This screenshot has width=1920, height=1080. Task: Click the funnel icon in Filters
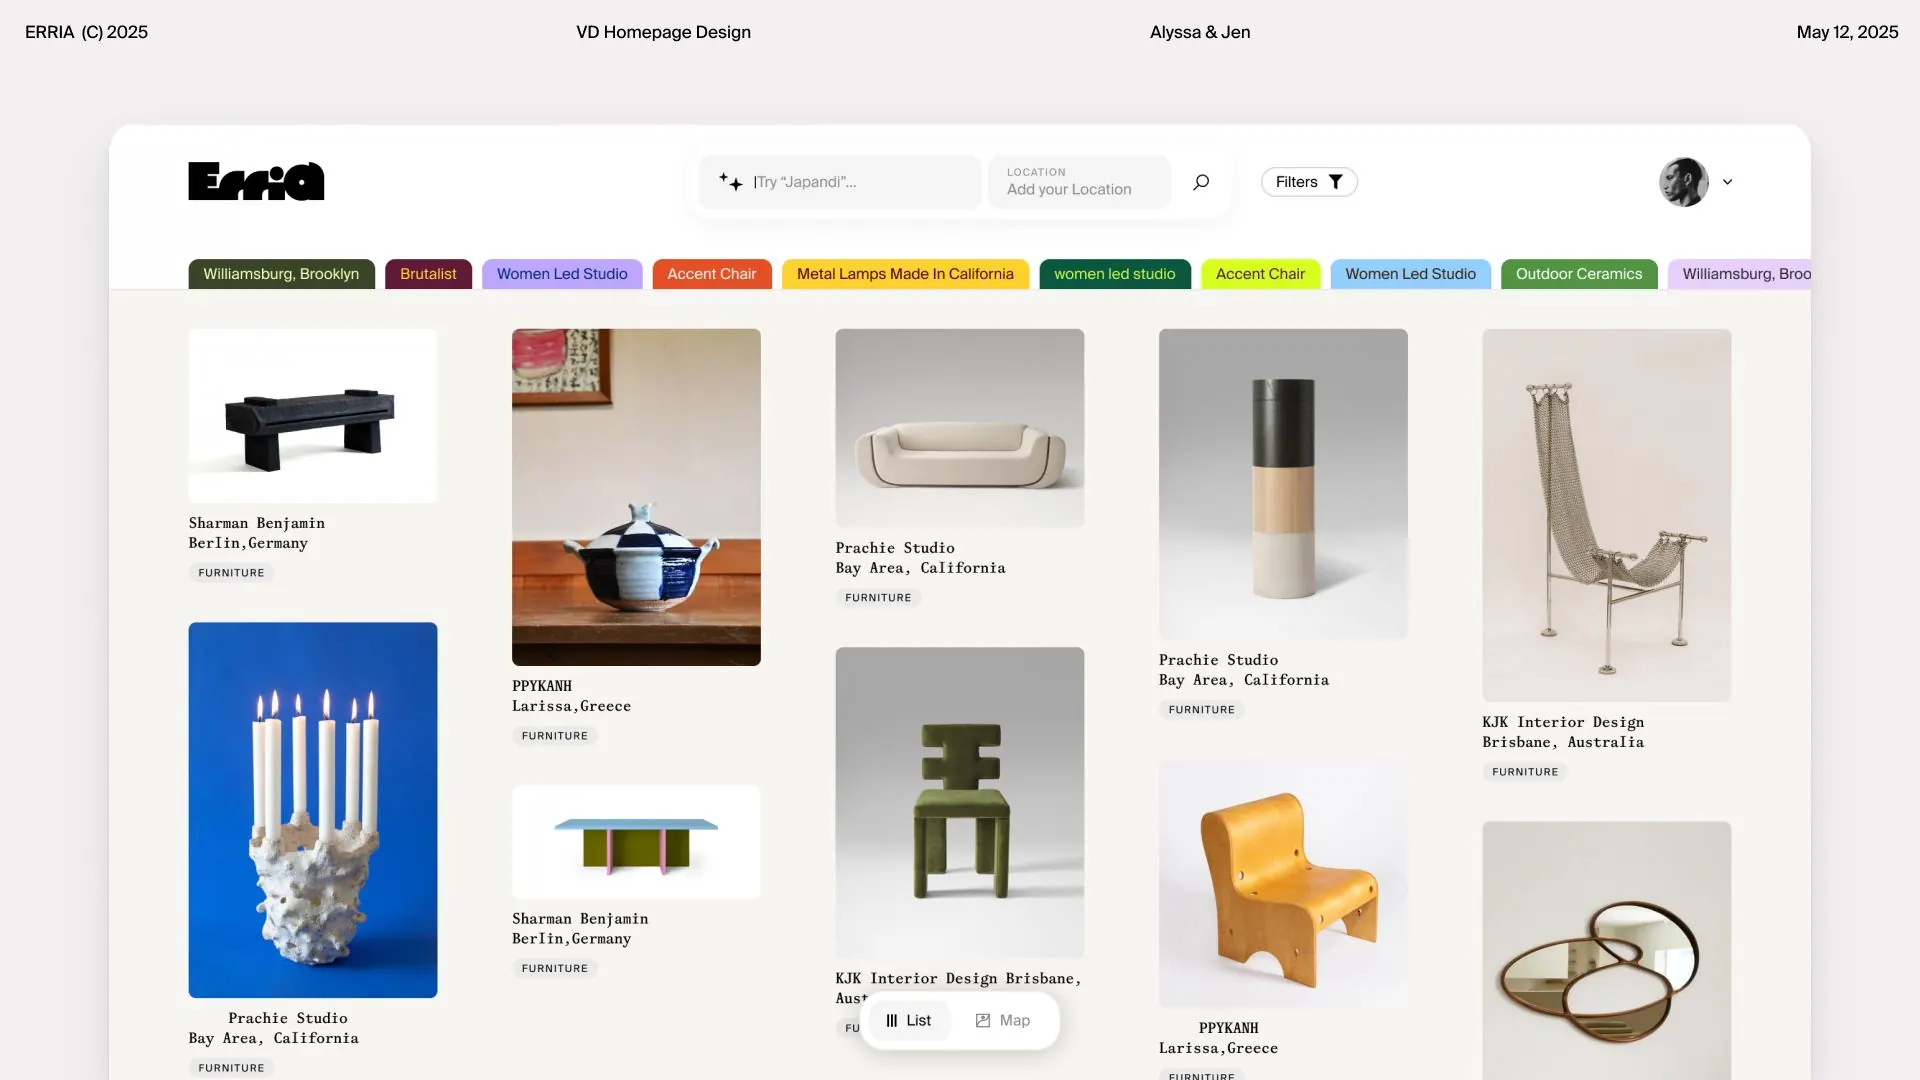[x=1335, y=182]
